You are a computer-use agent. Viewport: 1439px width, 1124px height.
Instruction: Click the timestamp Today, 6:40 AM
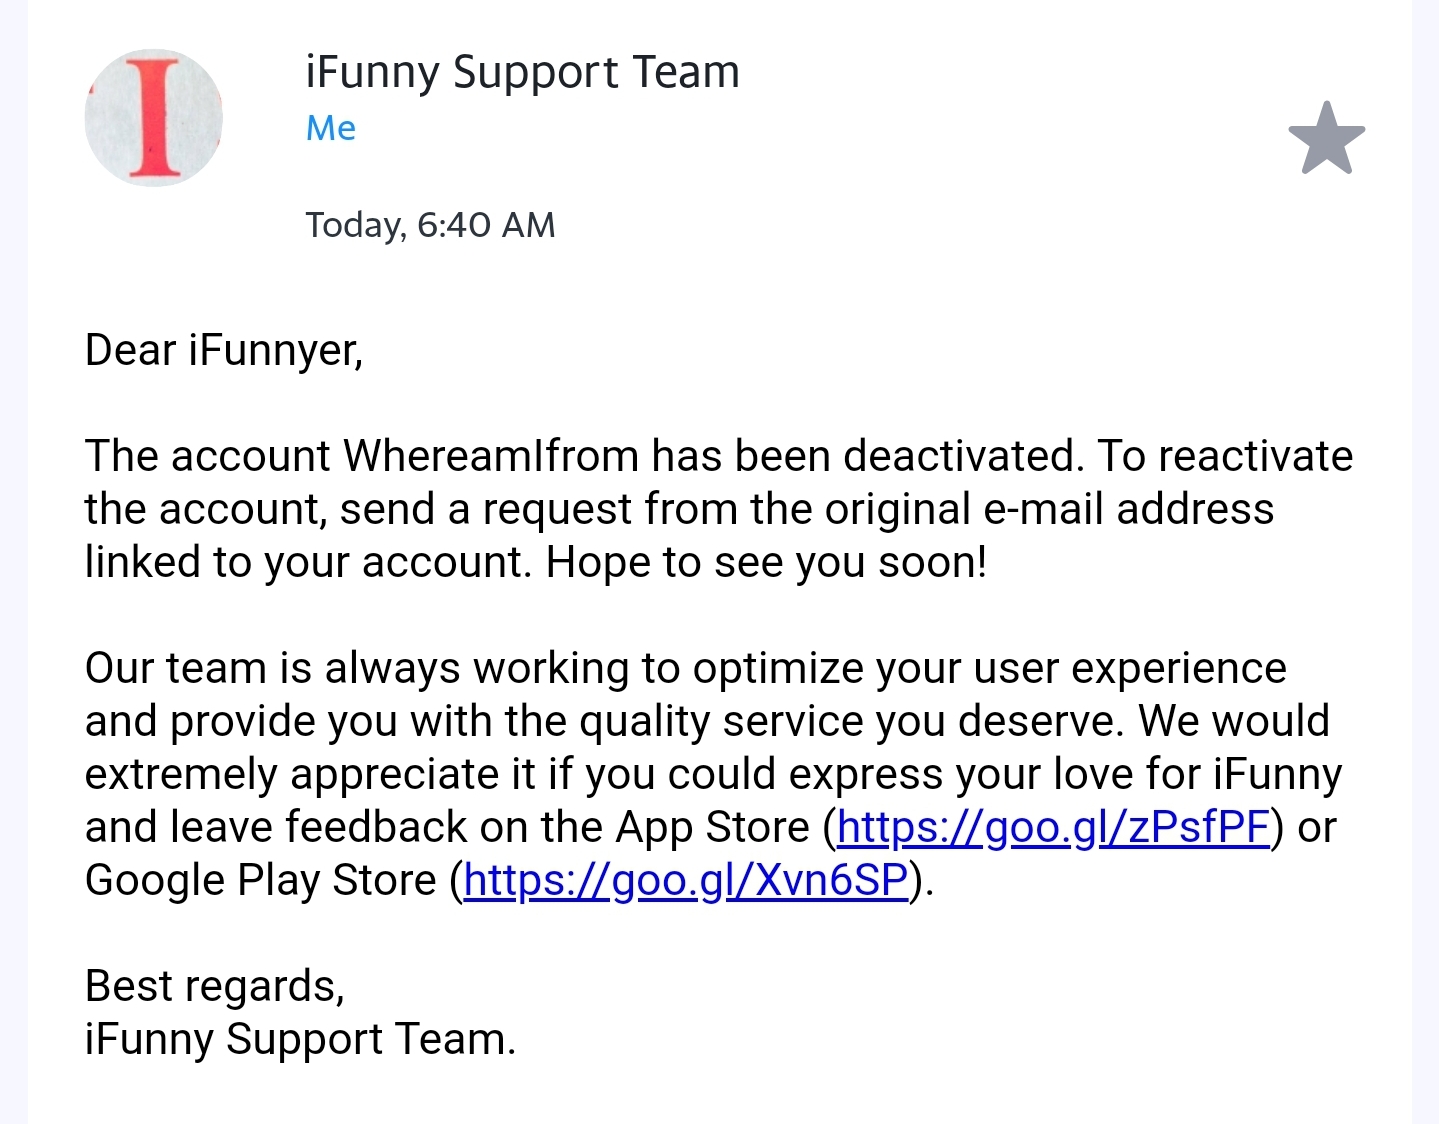pyautogui.click(x=430, y=225)
